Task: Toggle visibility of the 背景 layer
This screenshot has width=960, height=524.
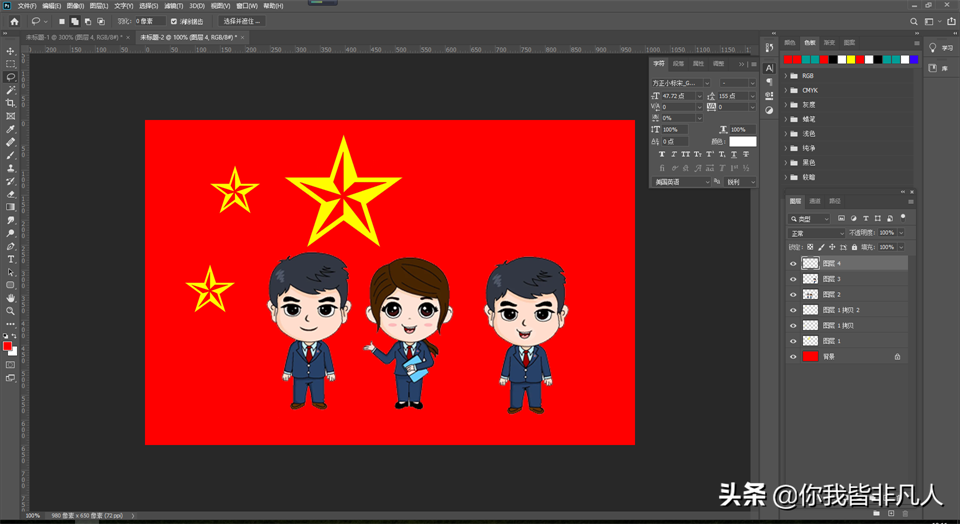Action: click(793, 357)
